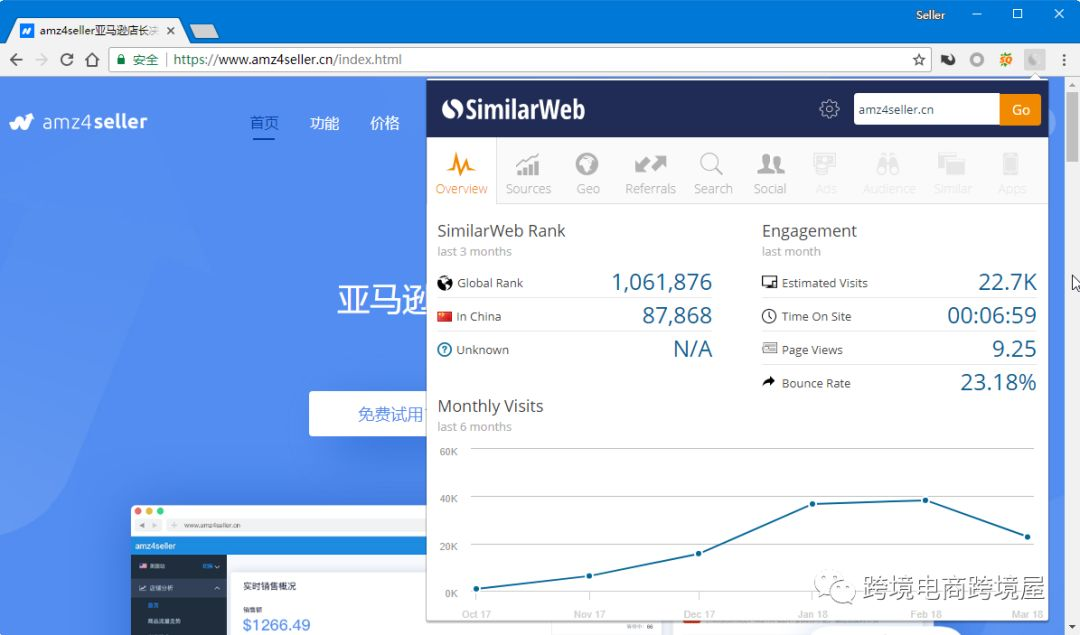Click the Global Rank globe icon
The image size is (1080, 635).
click(445, 283)
